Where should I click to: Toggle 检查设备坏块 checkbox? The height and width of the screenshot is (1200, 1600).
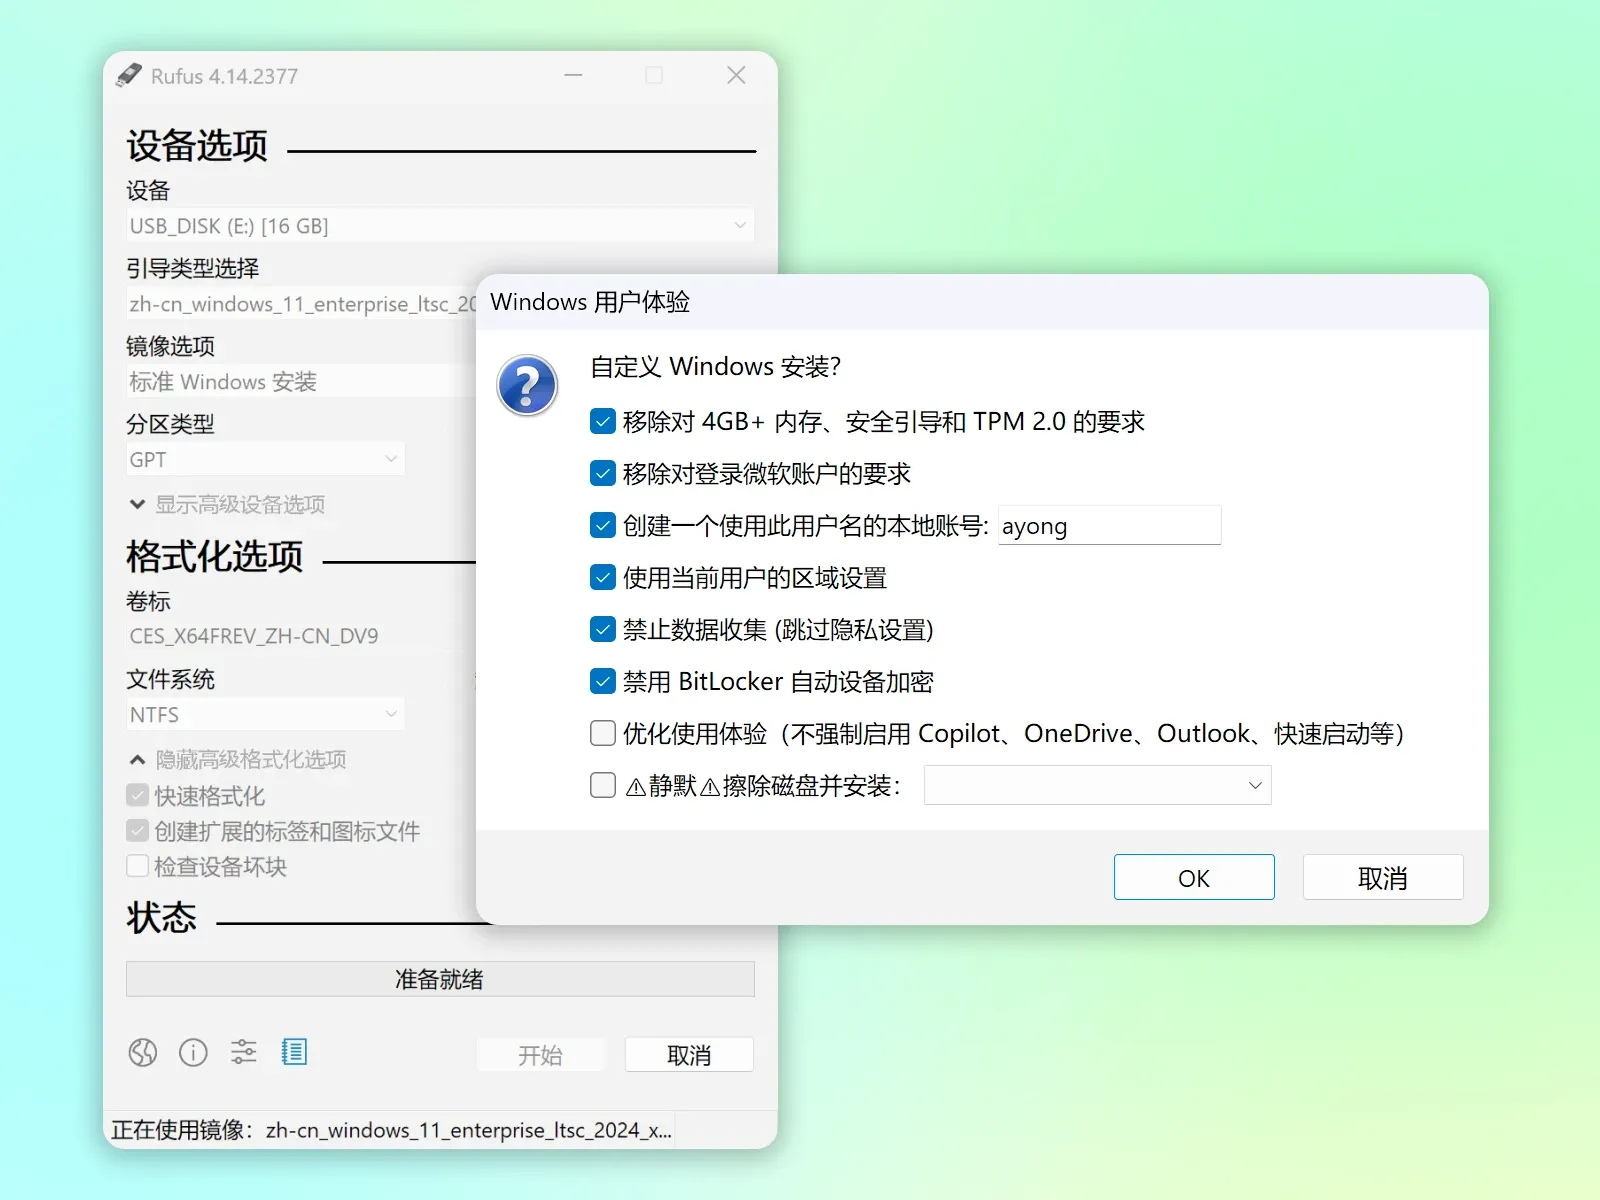coord(138,866)
